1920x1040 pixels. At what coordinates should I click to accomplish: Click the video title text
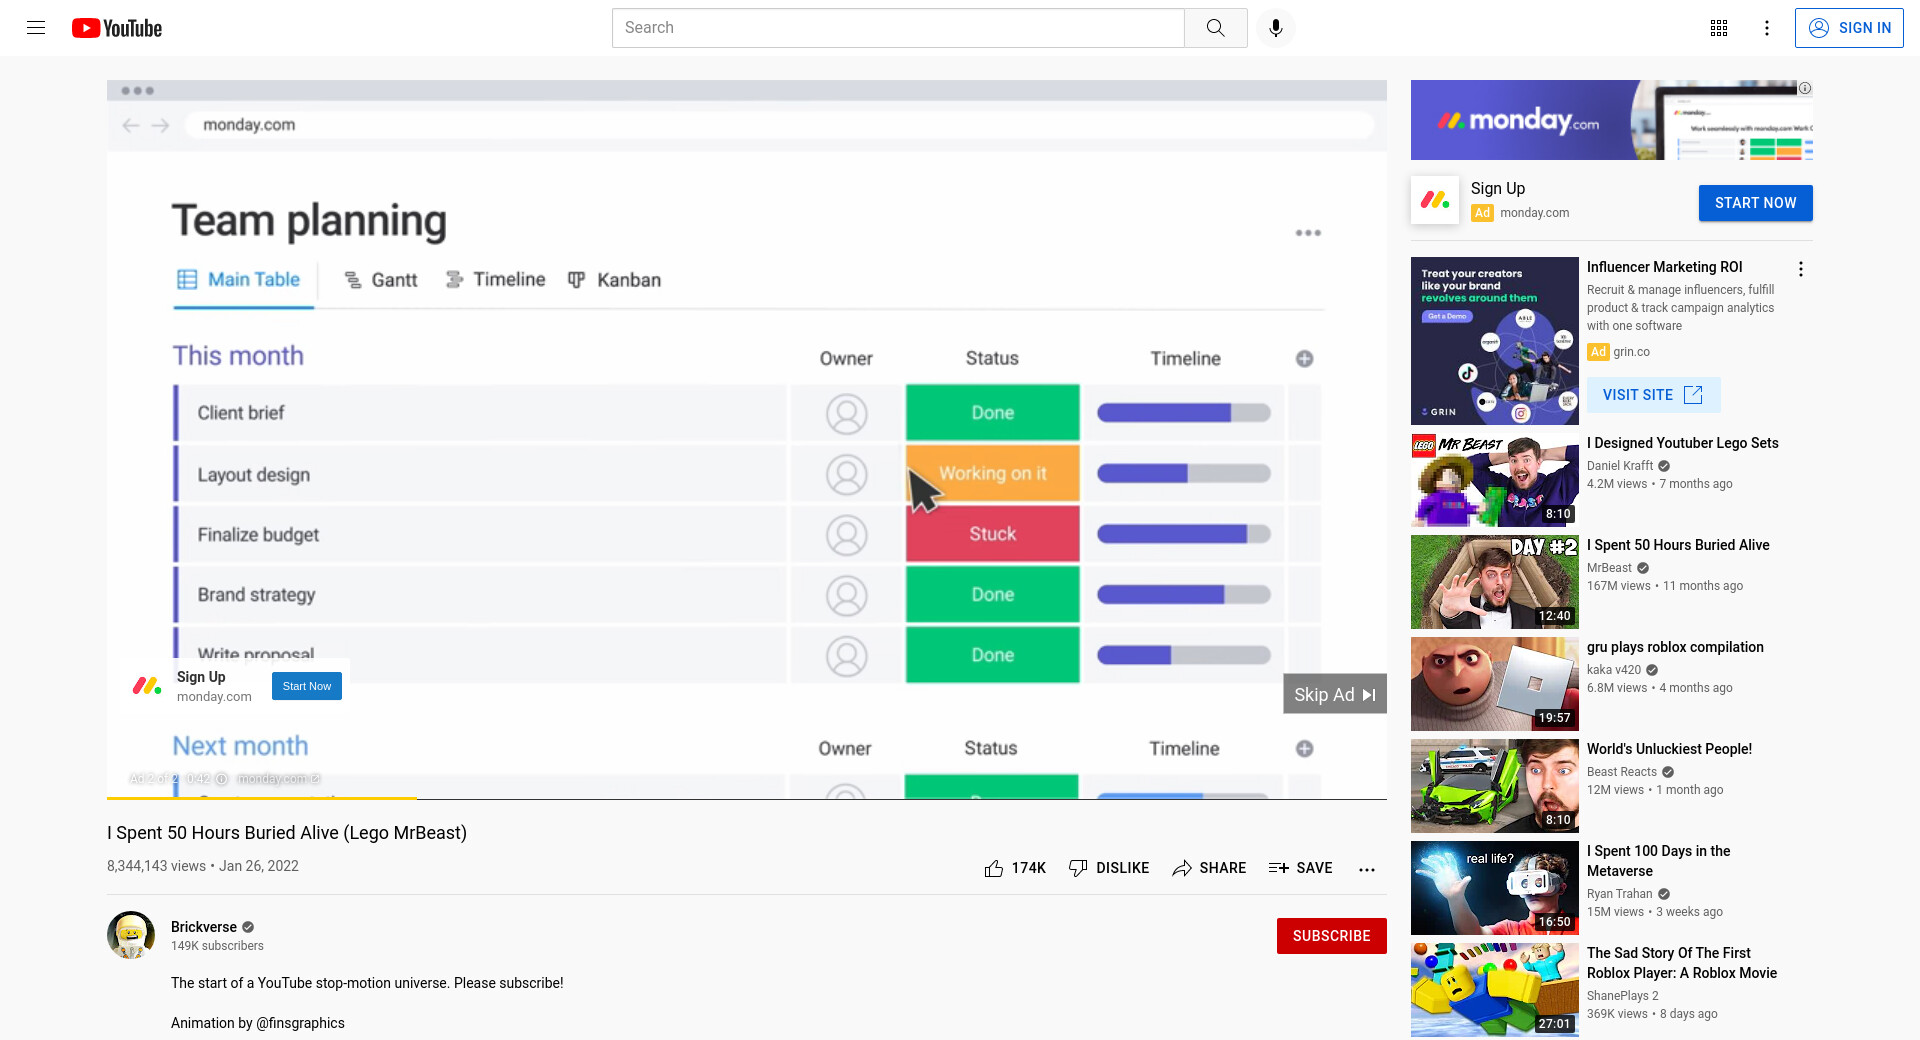pos(287,833)
